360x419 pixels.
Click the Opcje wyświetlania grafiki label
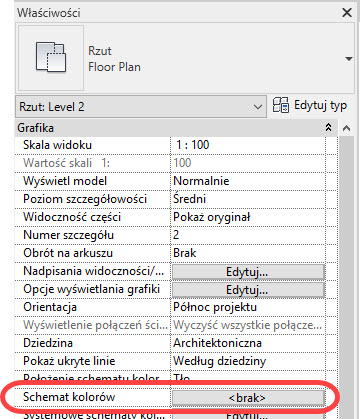click(x=91, y=289)
